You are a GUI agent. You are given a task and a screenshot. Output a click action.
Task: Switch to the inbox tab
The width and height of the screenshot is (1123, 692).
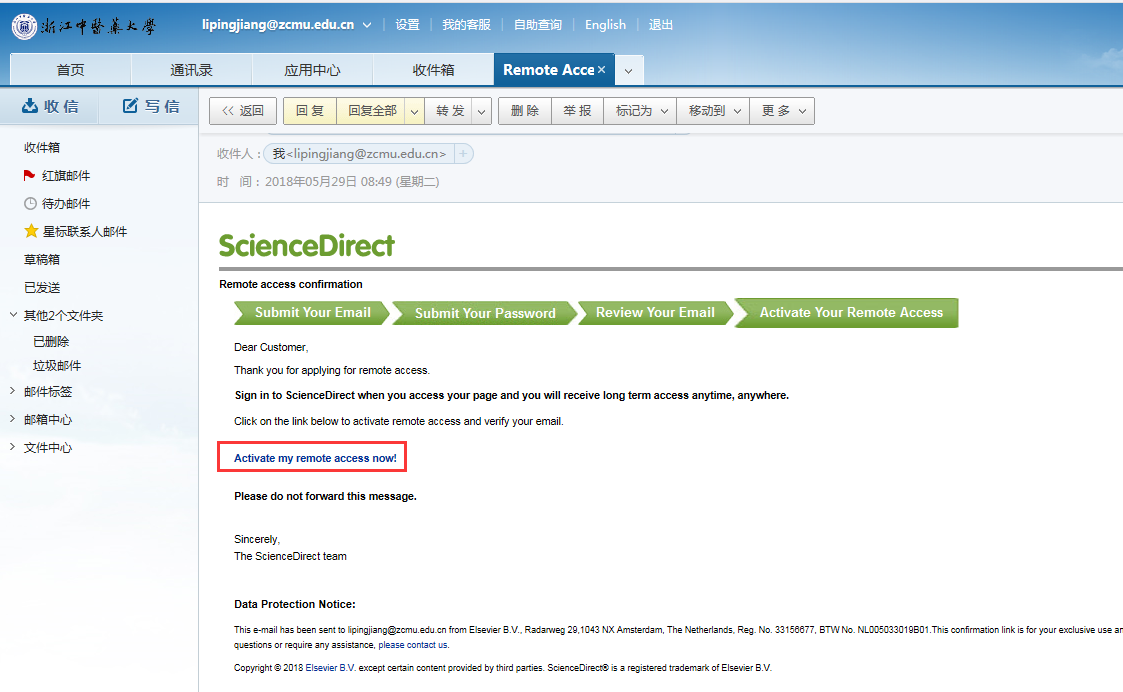433,70
